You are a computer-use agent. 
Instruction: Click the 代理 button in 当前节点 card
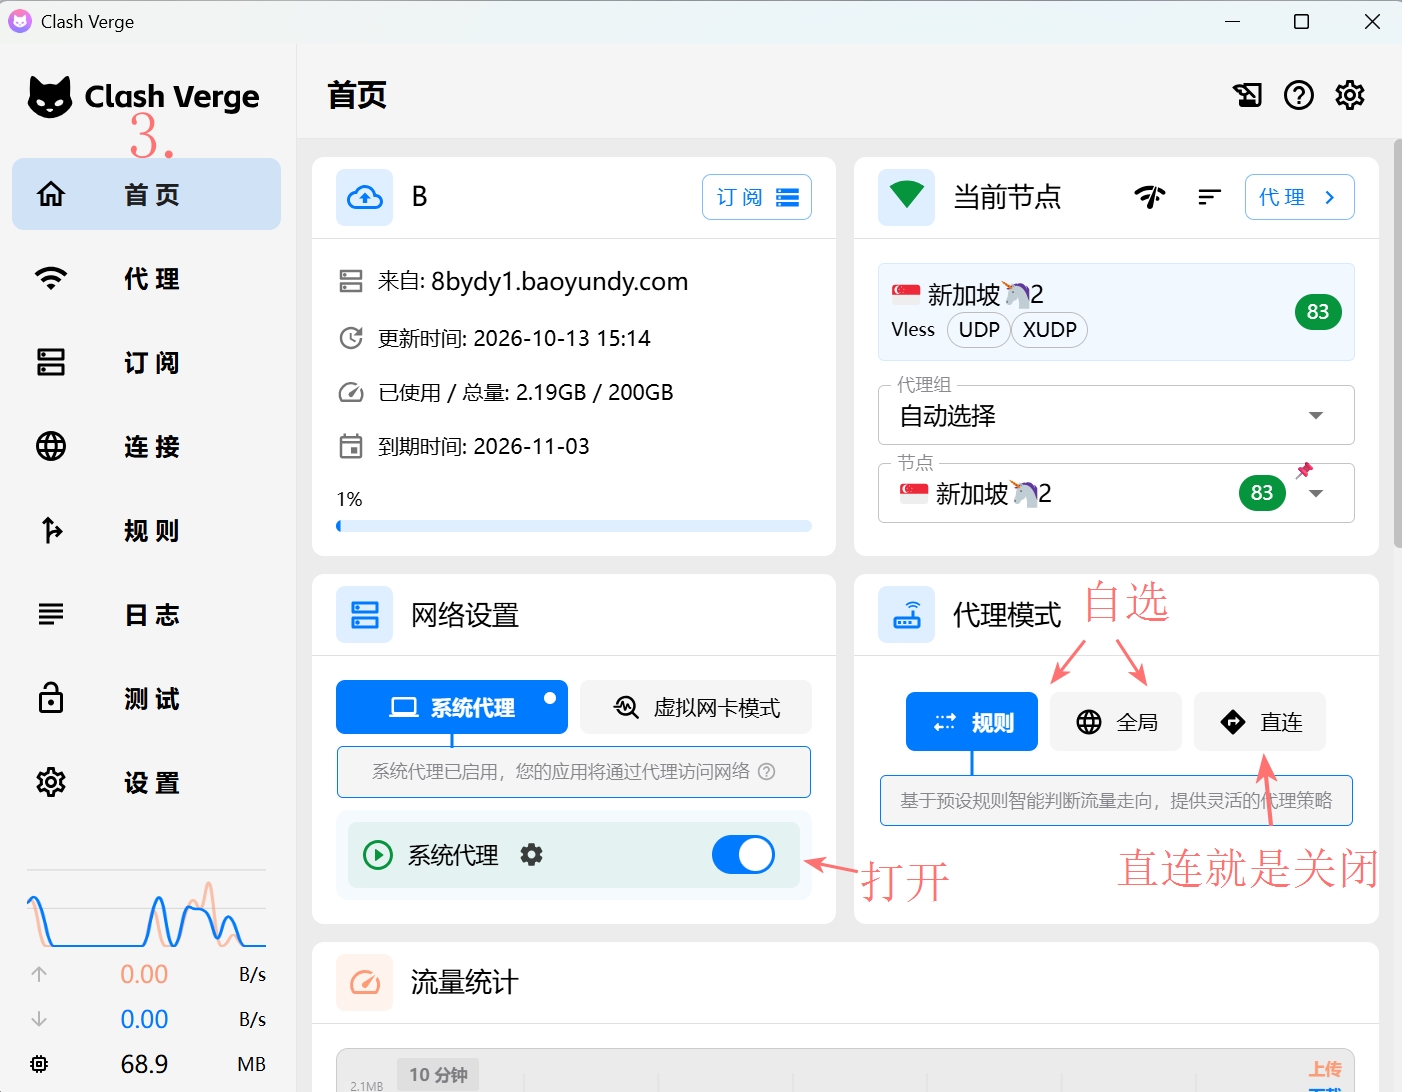coord(1299,197)
